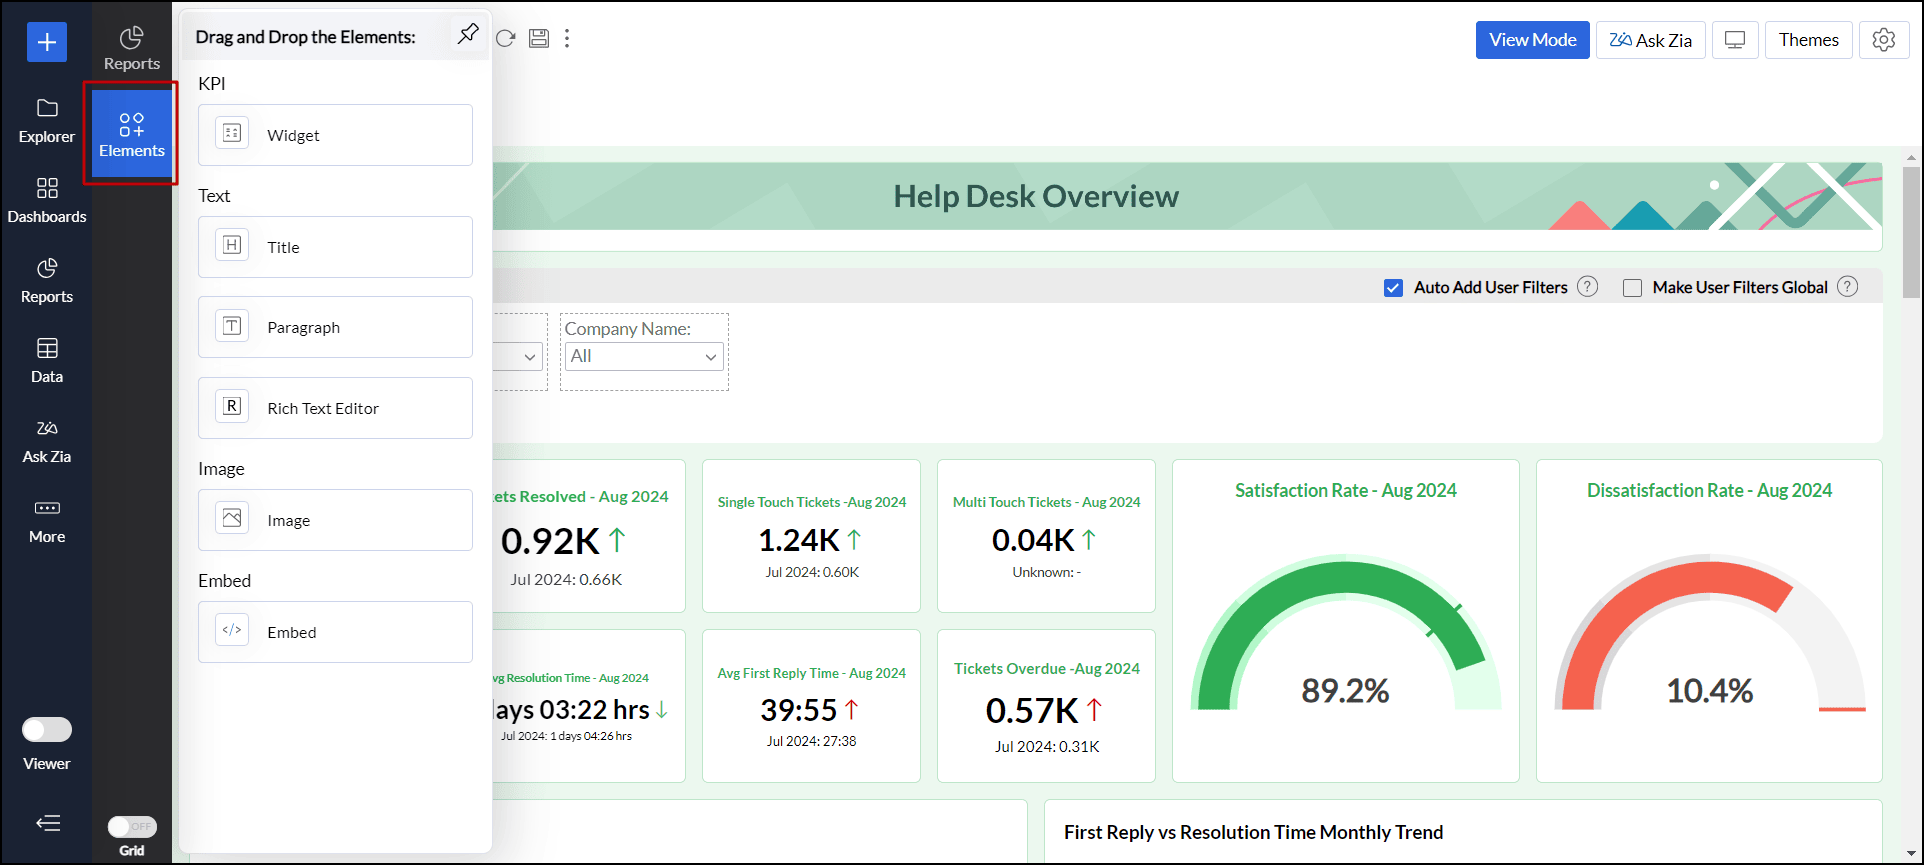Pin the Elements panel open
Image resolution: width=1924 pixels, height=865 pixels.
point(467,34)
